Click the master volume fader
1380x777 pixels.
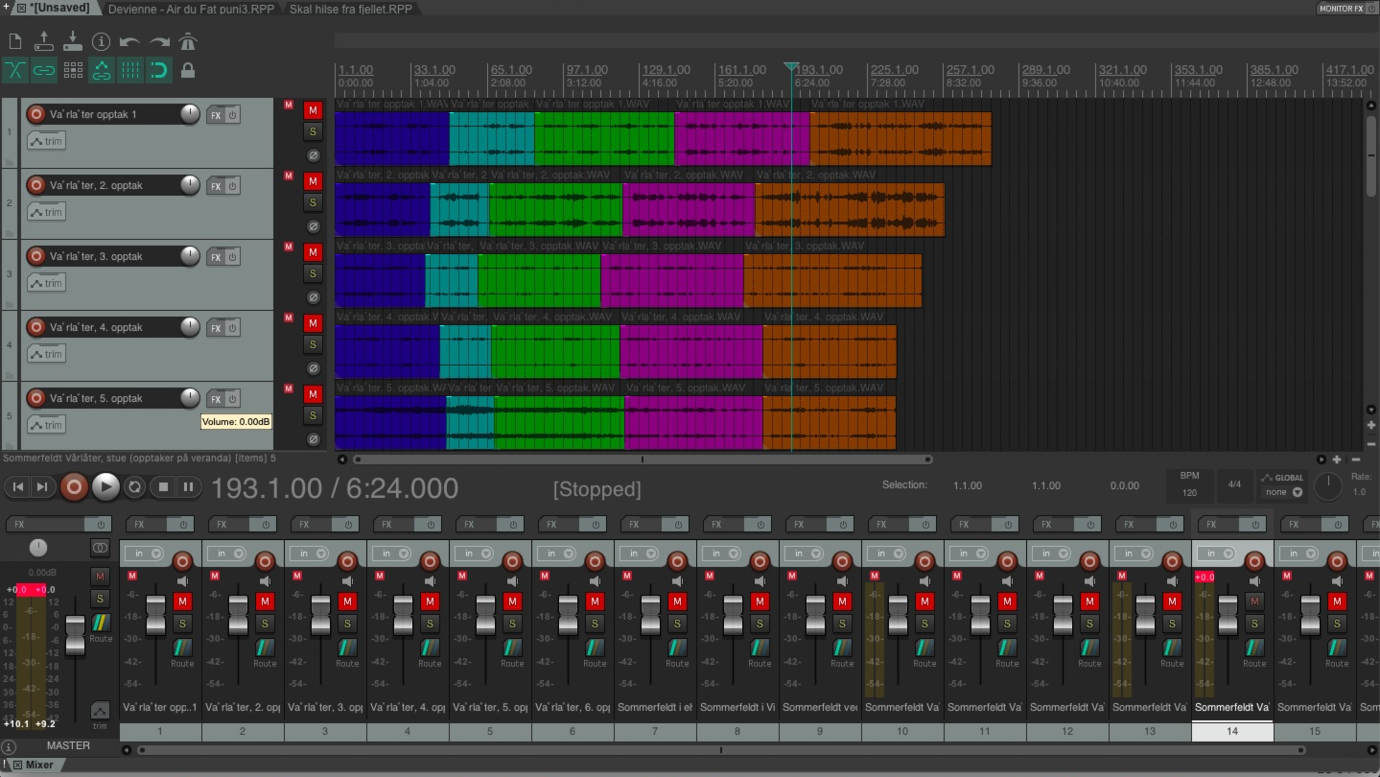pos(75,636)
